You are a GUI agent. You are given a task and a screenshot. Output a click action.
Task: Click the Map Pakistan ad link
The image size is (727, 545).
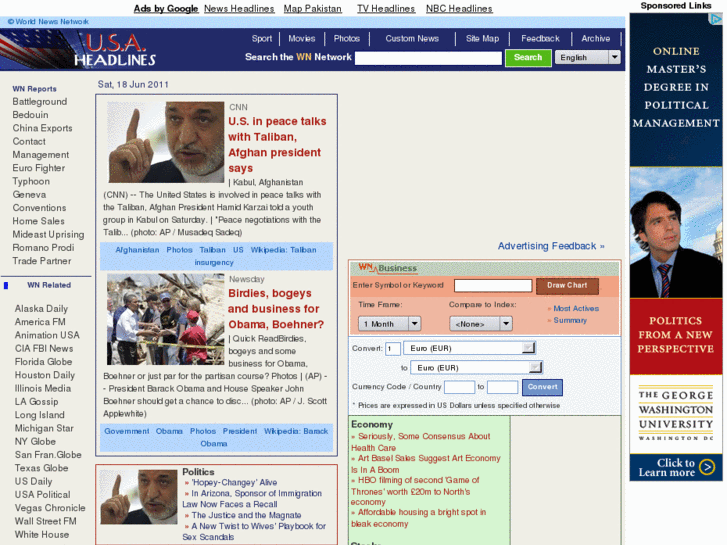[312, 9]
